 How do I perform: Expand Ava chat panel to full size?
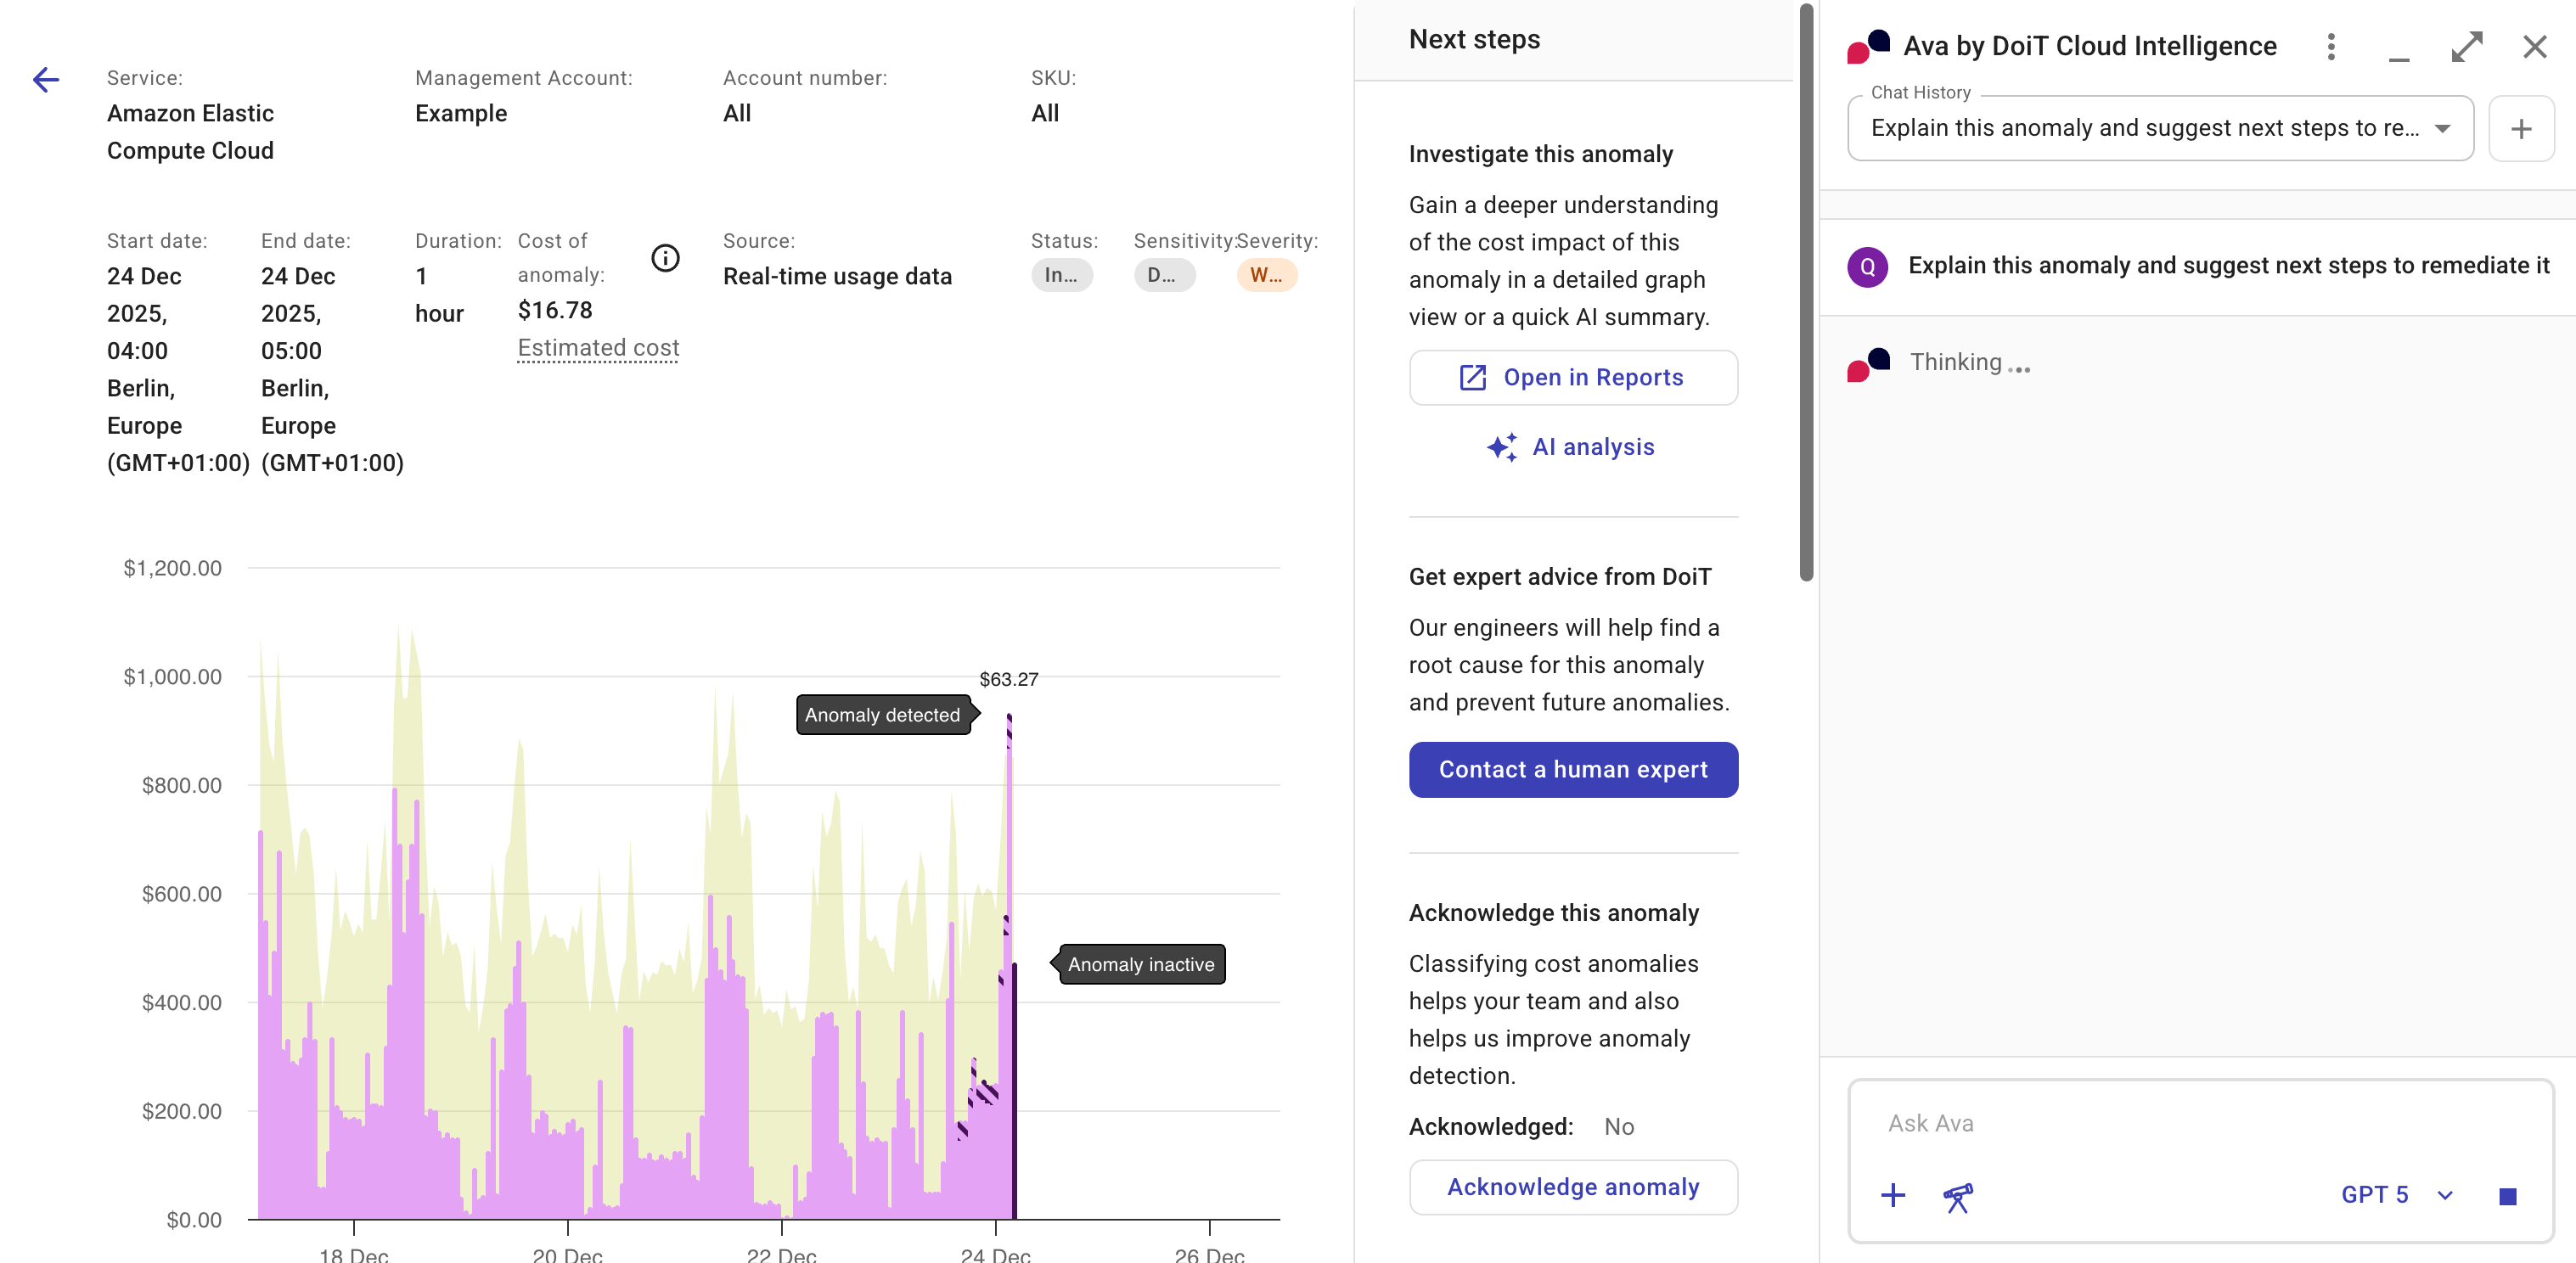click(x=2466, y=47)
